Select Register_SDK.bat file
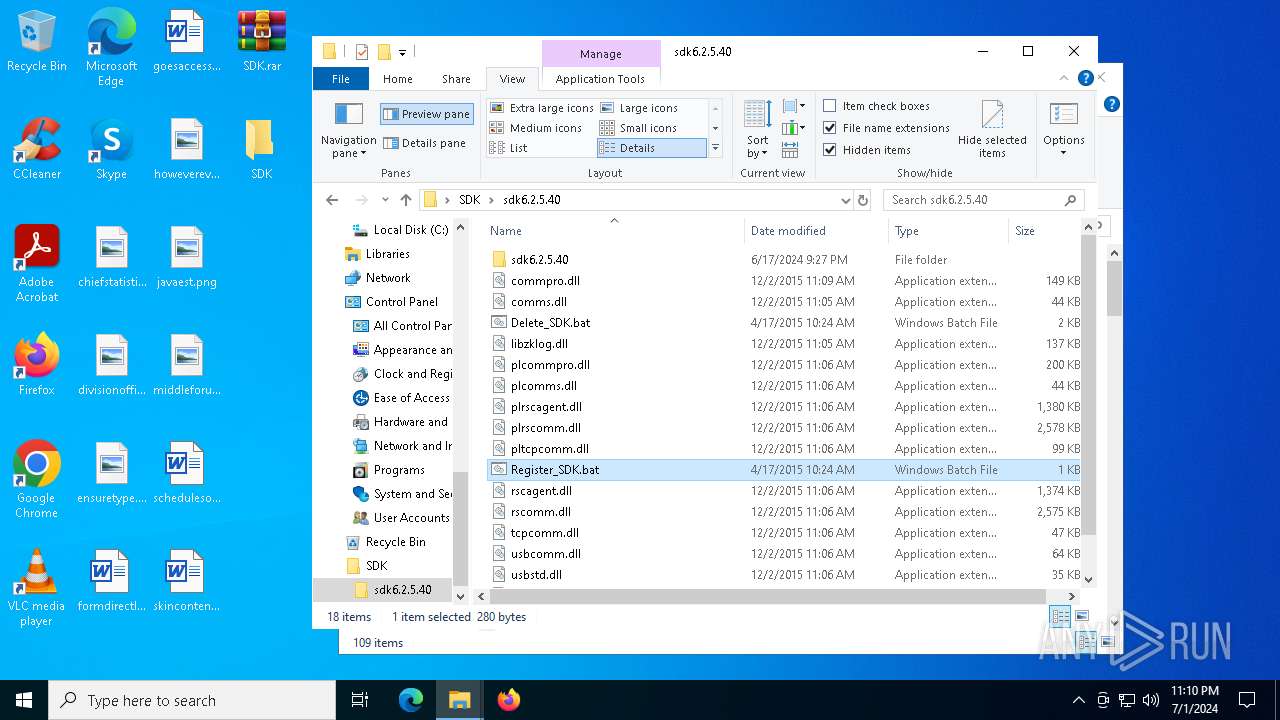Viewport: 1280px width, 720px height. [x=783, y=470]
